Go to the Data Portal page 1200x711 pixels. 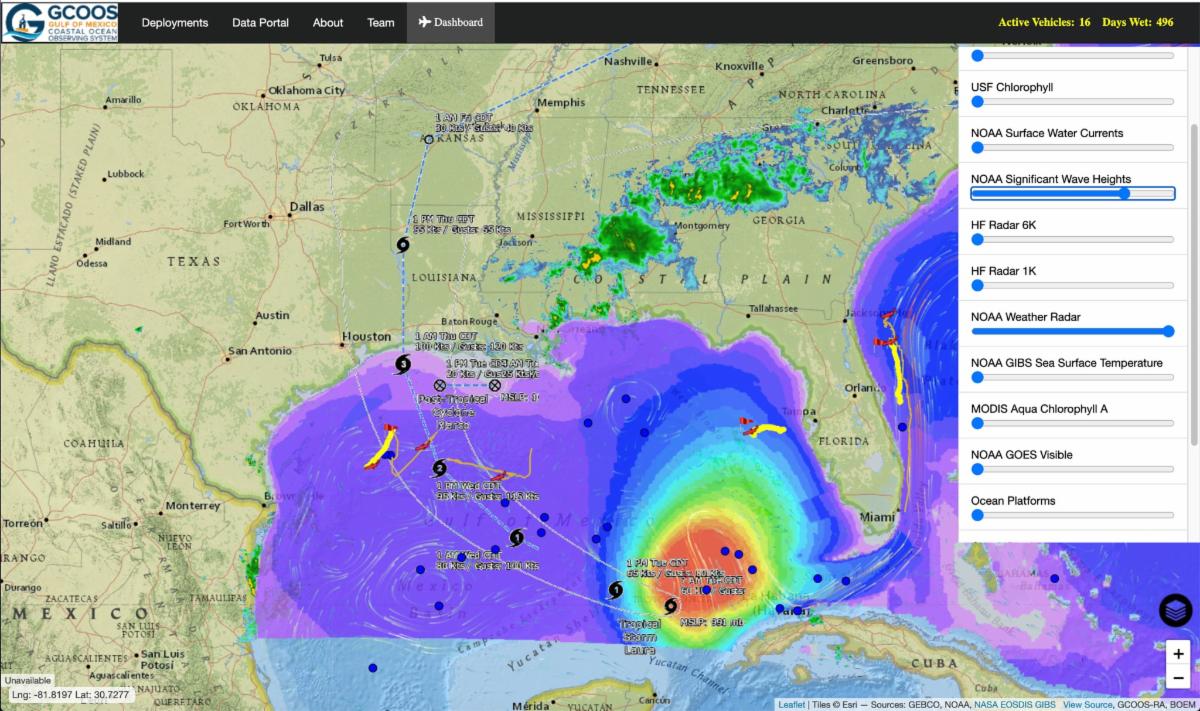[260, 22]
